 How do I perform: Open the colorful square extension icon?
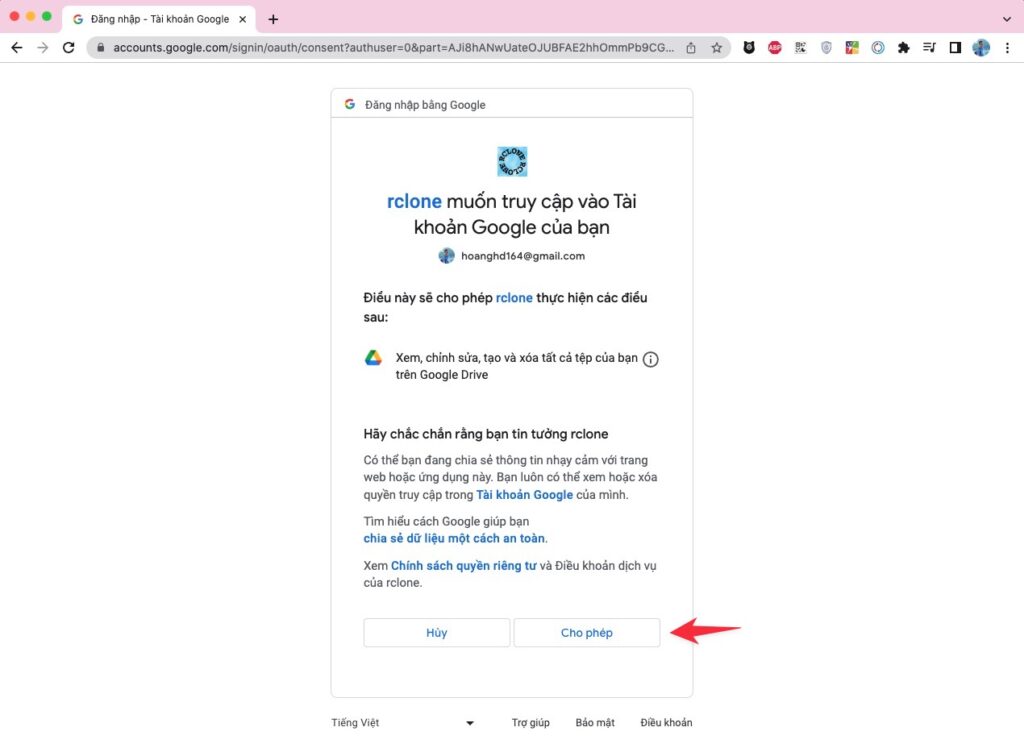852,48
